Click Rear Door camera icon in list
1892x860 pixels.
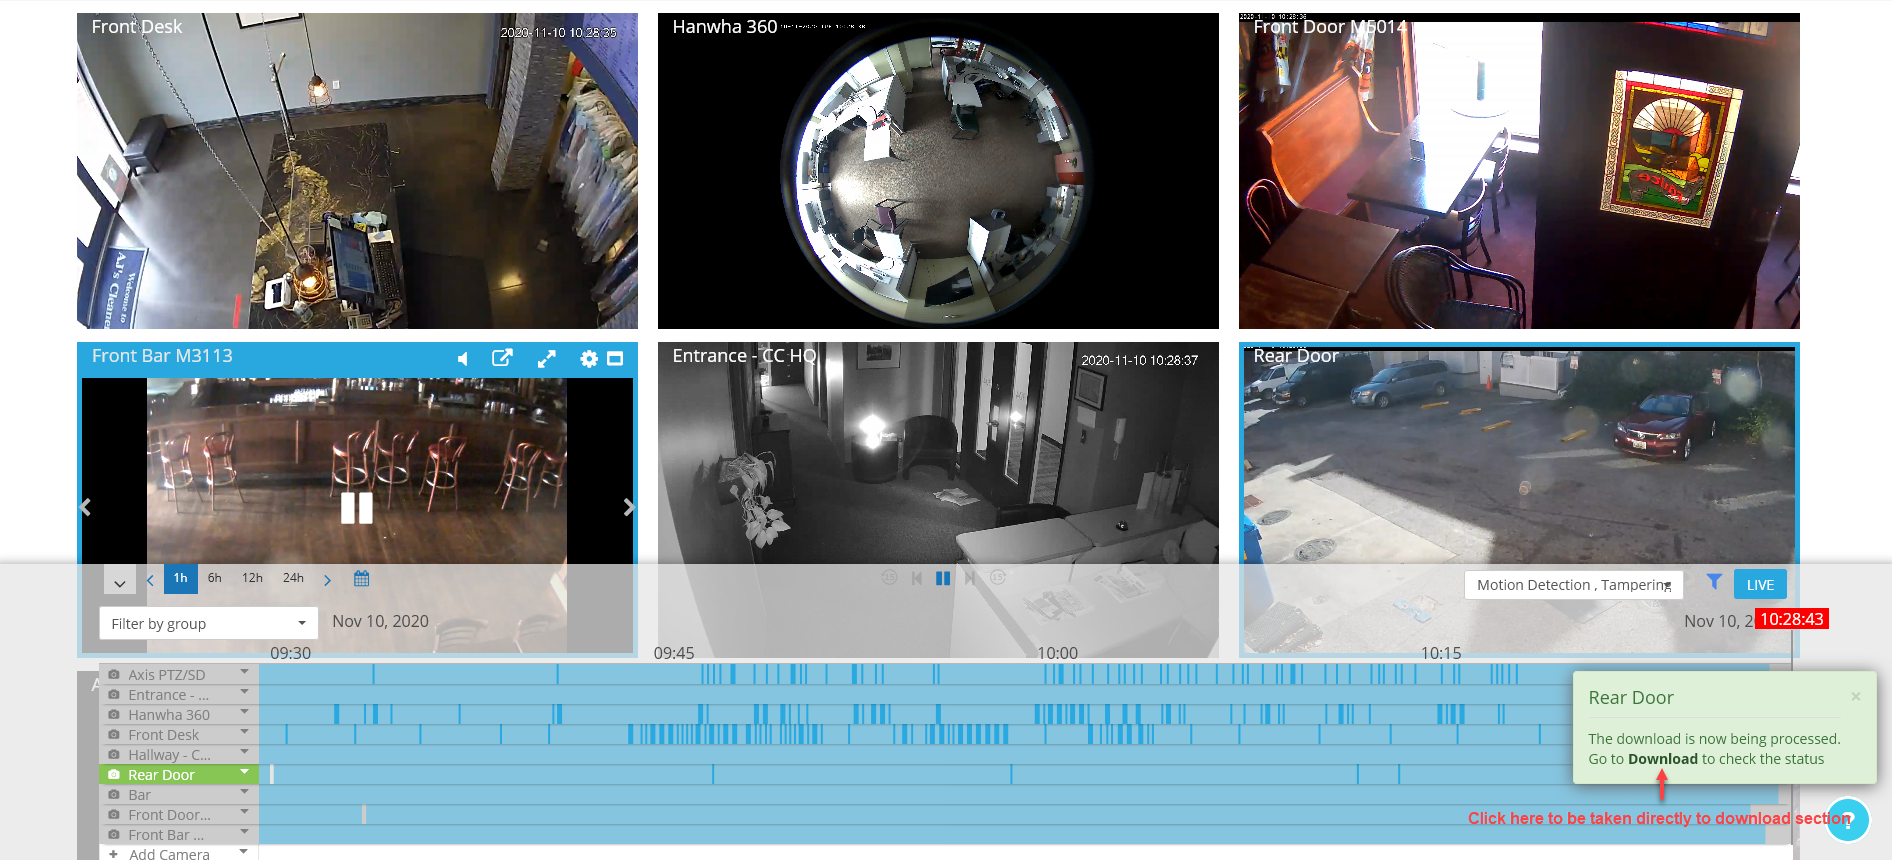click(x=114, y=774)
